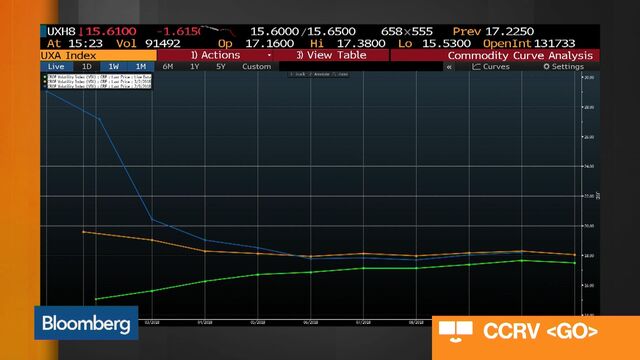Click the UXA Index security field
Viewport: 640px width, 360px height.
point(98,56)
